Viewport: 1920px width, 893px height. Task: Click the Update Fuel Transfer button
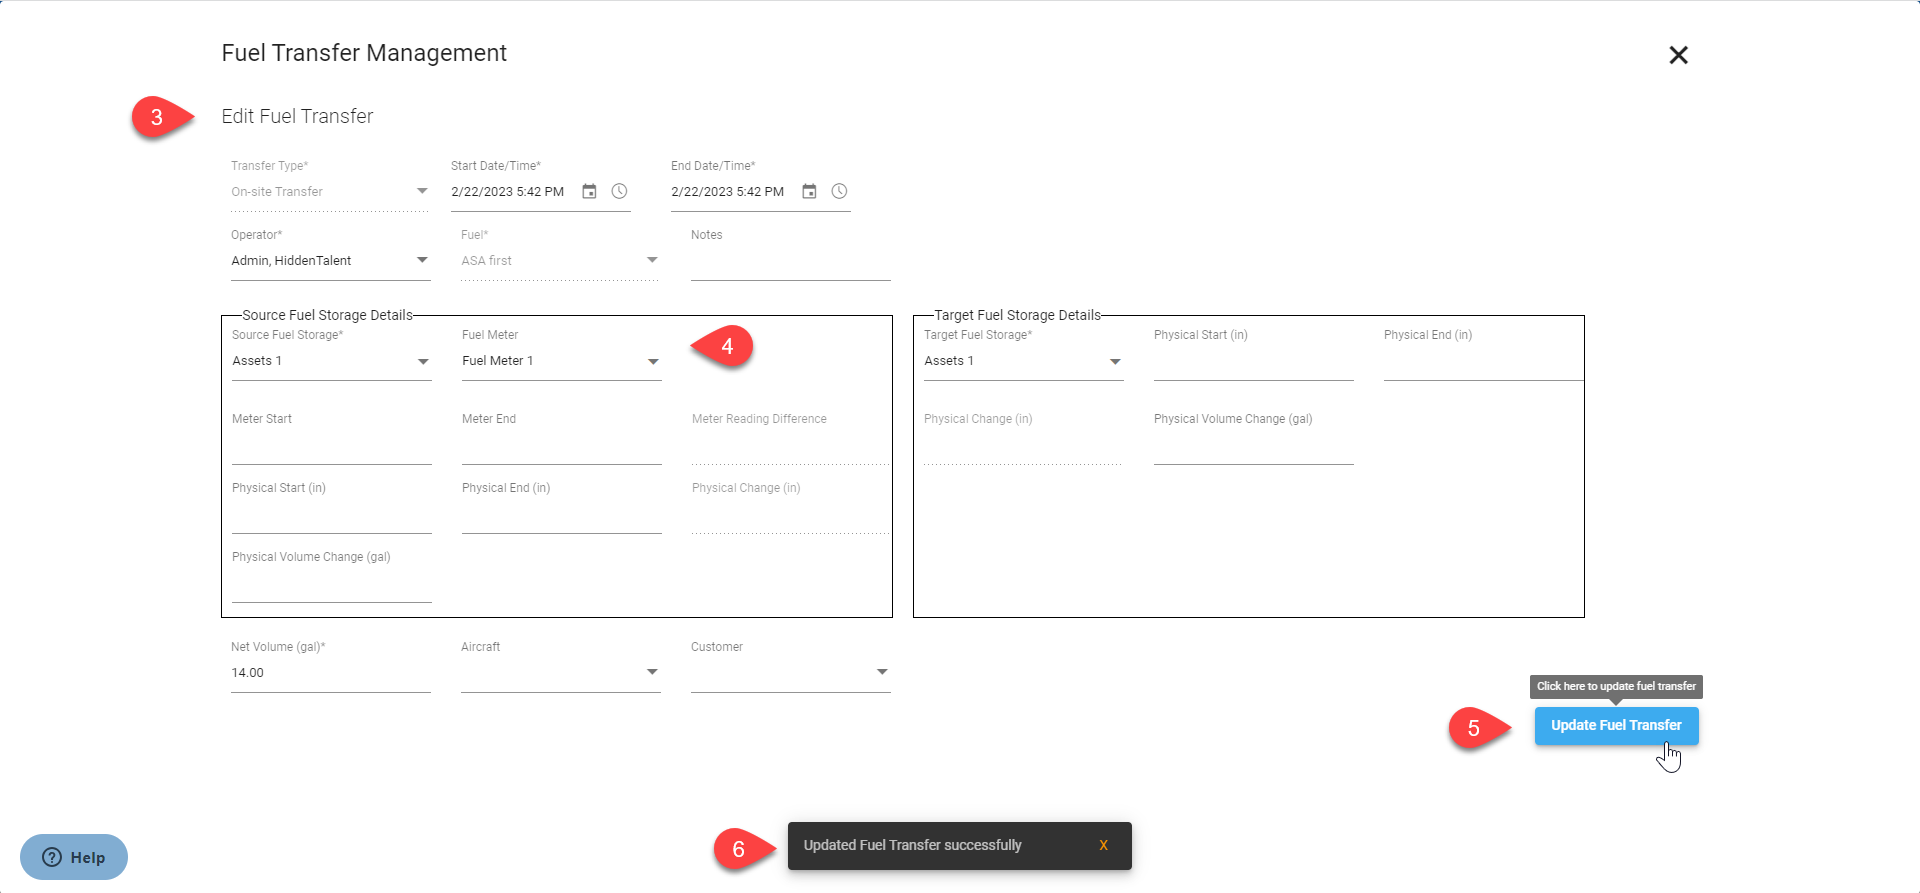click(1616, 725)
